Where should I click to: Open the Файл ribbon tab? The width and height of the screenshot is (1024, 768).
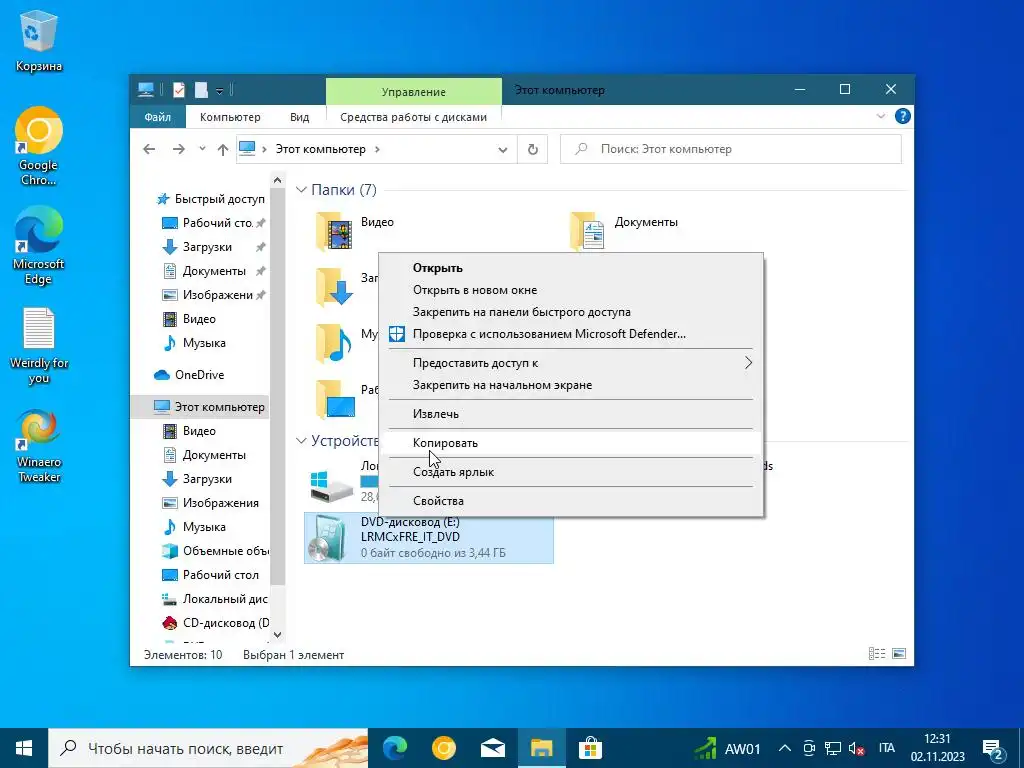coord(157,117)
